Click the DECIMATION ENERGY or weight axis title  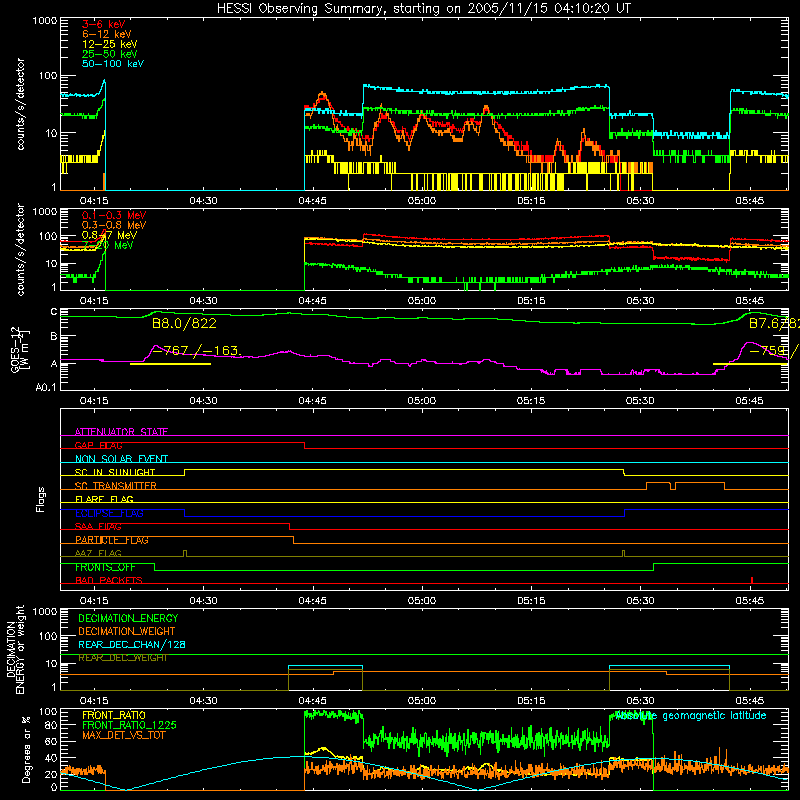pyautogui.click(x=15, y=649)
